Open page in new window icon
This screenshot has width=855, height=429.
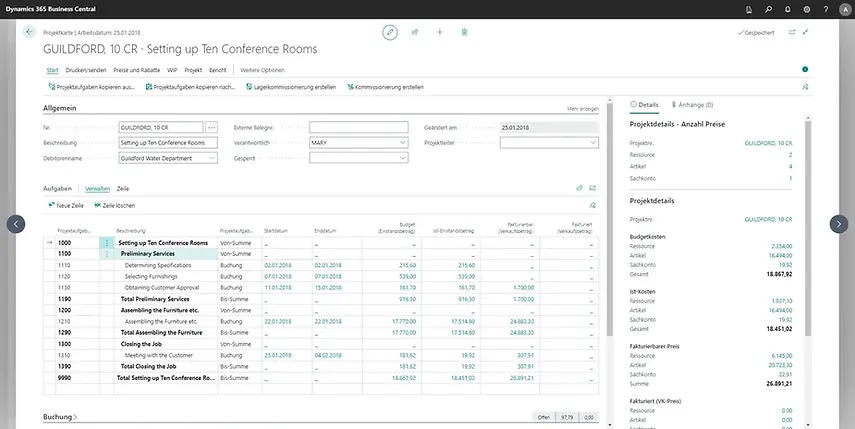click(792, 33)
